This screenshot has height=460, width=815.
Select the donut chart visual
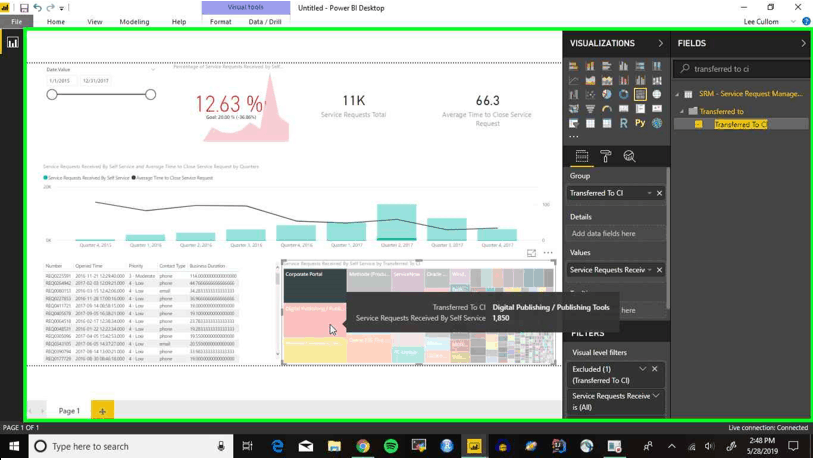(623, 95)
